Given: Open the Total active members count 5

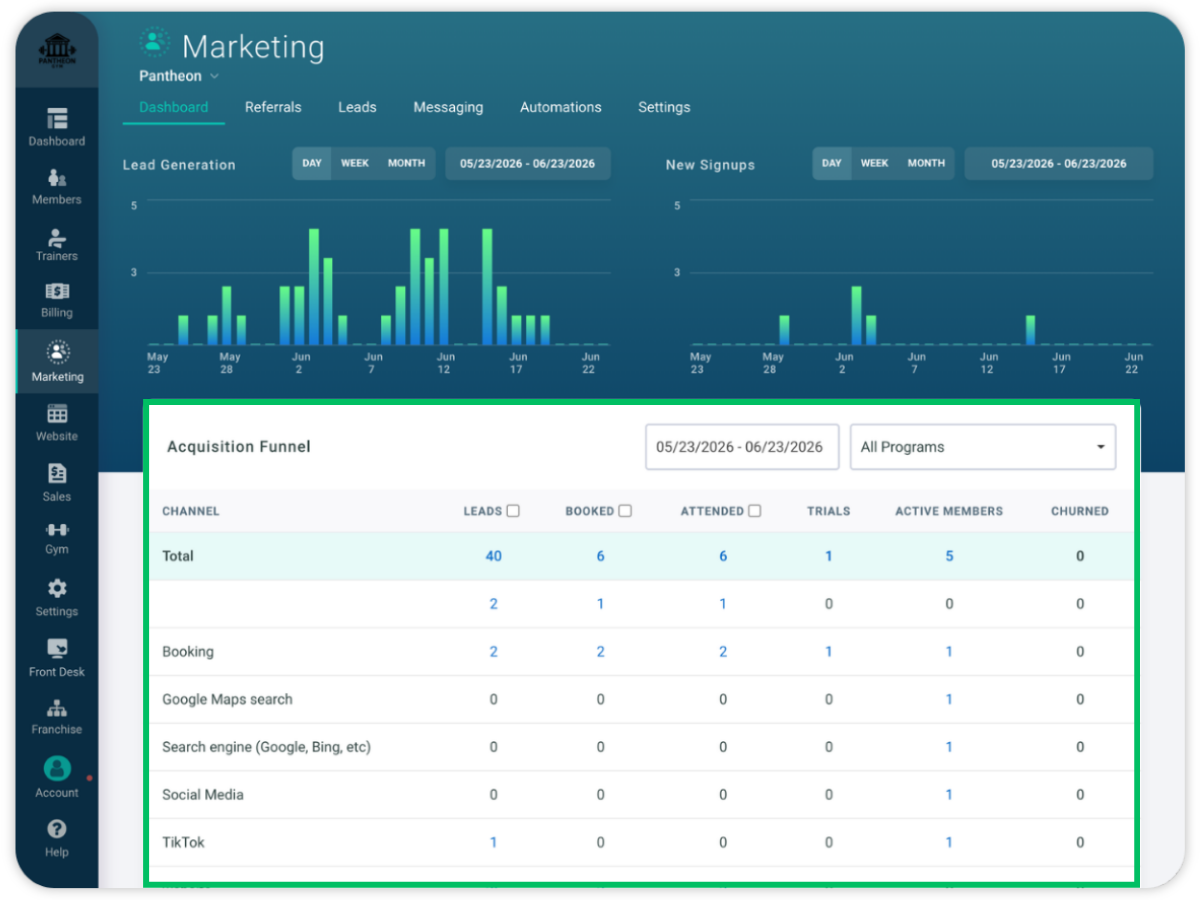Looking at the screenshot, I should click(x=949, y=556).
